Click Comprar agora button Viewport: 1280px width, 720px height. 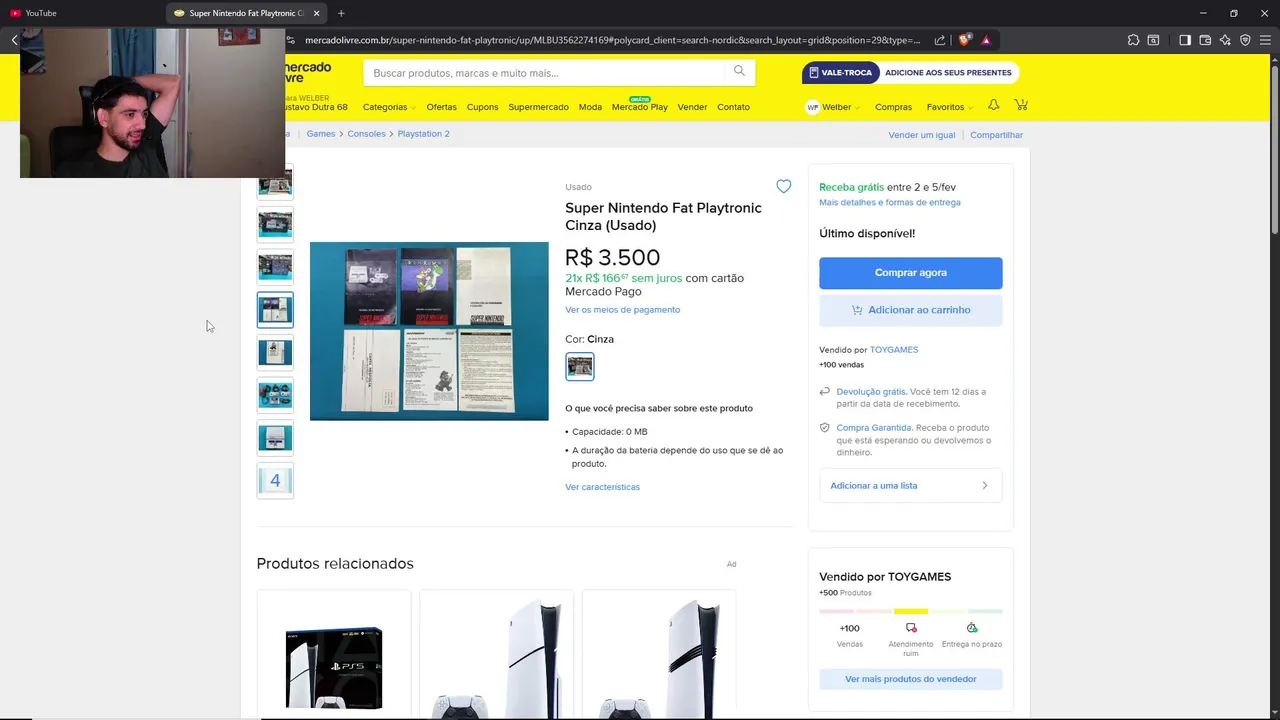coord(911,273)
